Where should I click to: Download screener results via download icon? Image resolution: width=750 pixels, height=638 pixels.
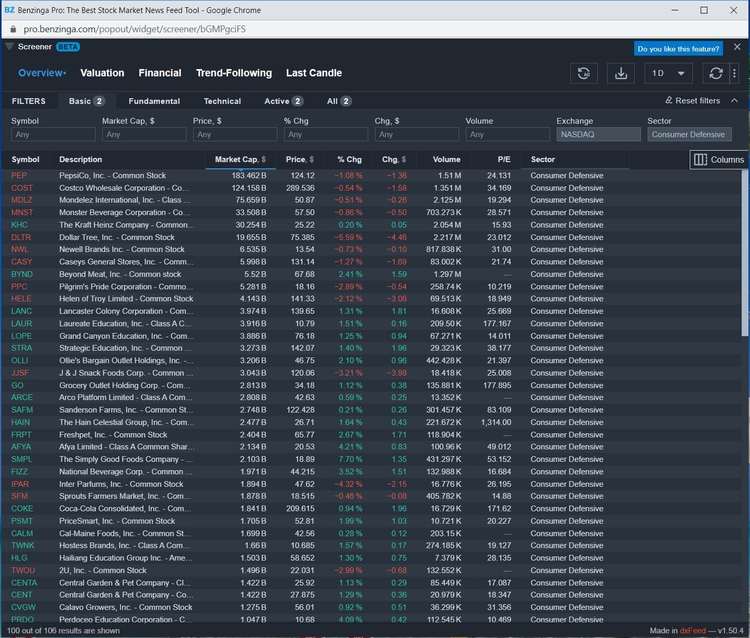(621, 73)
